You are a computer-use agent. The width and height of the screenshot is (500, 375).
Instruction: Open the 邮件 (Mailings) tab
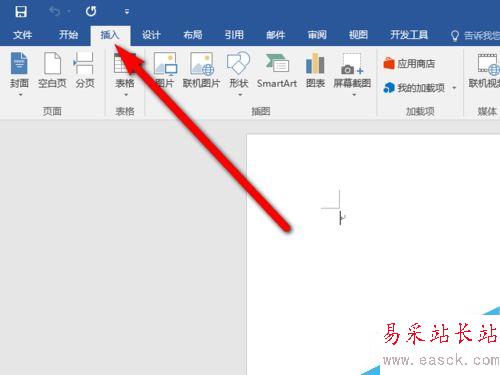pos(276,35)
